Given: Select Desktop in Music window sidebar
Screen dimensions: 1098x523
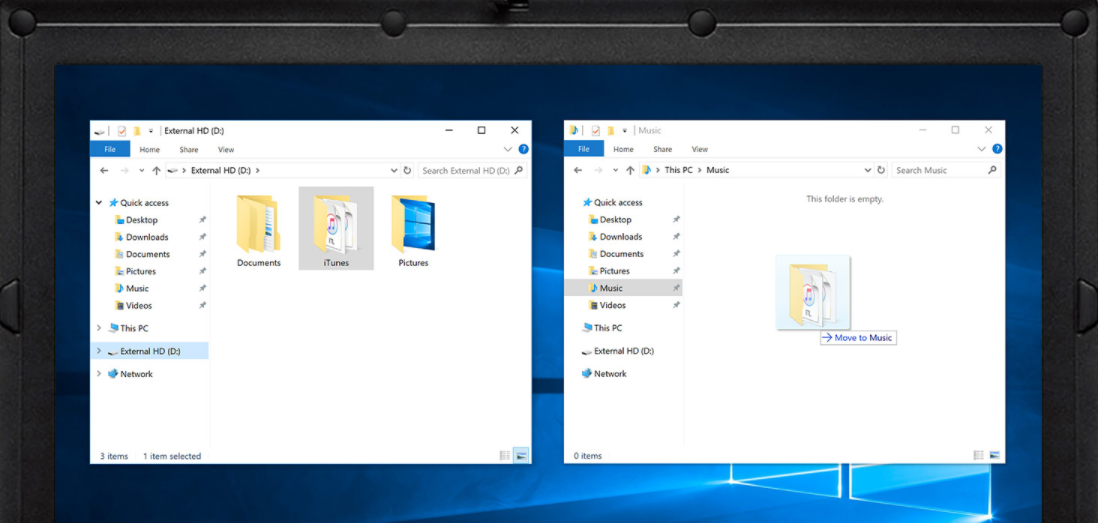Looking at the screenshot, I should point(616,220).
